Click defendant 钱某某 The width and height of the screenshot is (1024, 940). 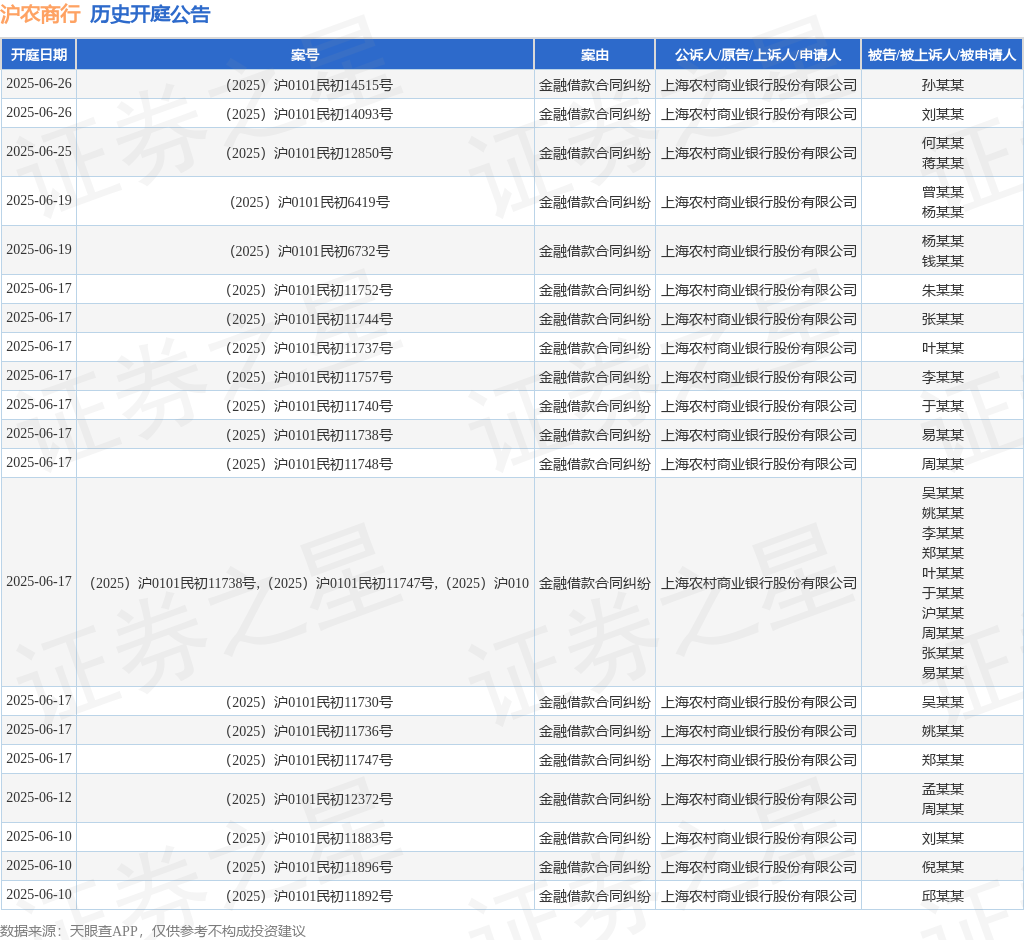click(942, 261)
